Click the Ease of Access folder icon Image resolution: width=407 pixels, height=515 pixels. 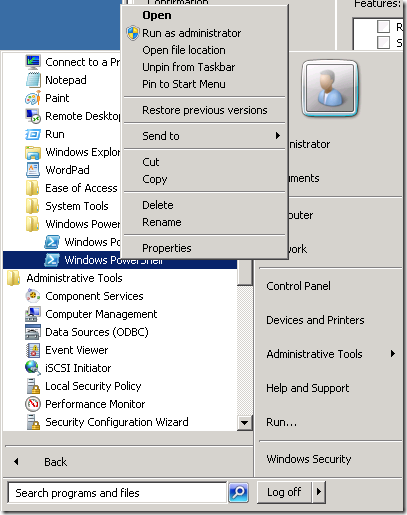coord(33,188)
